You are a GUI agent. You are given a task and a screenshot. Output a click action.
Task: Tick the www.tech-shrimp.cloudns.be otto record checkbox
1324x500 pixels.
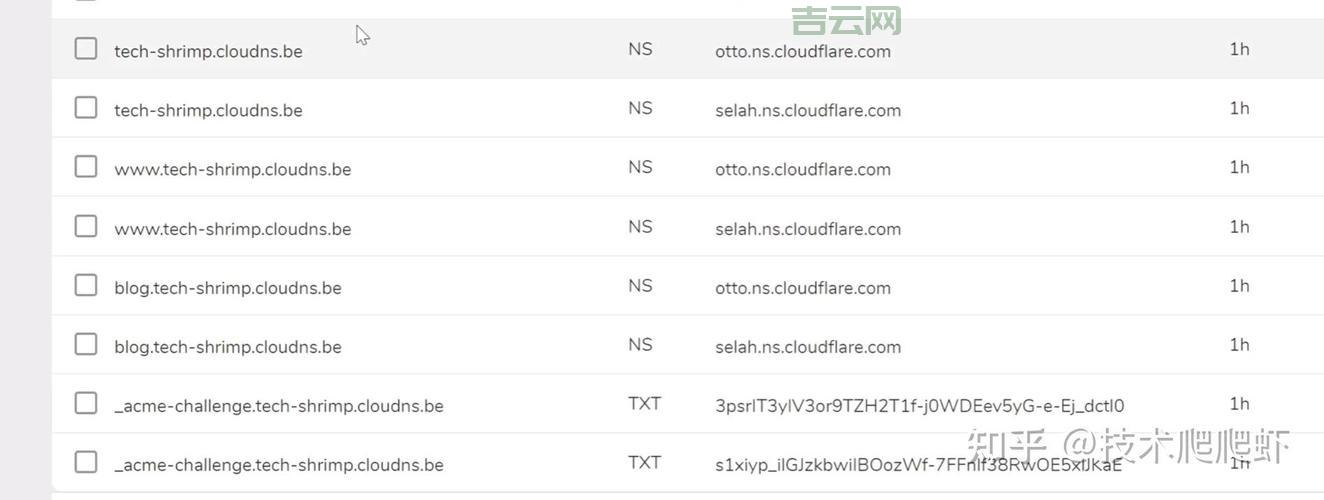pyautogui.click(x=86, y=167)
